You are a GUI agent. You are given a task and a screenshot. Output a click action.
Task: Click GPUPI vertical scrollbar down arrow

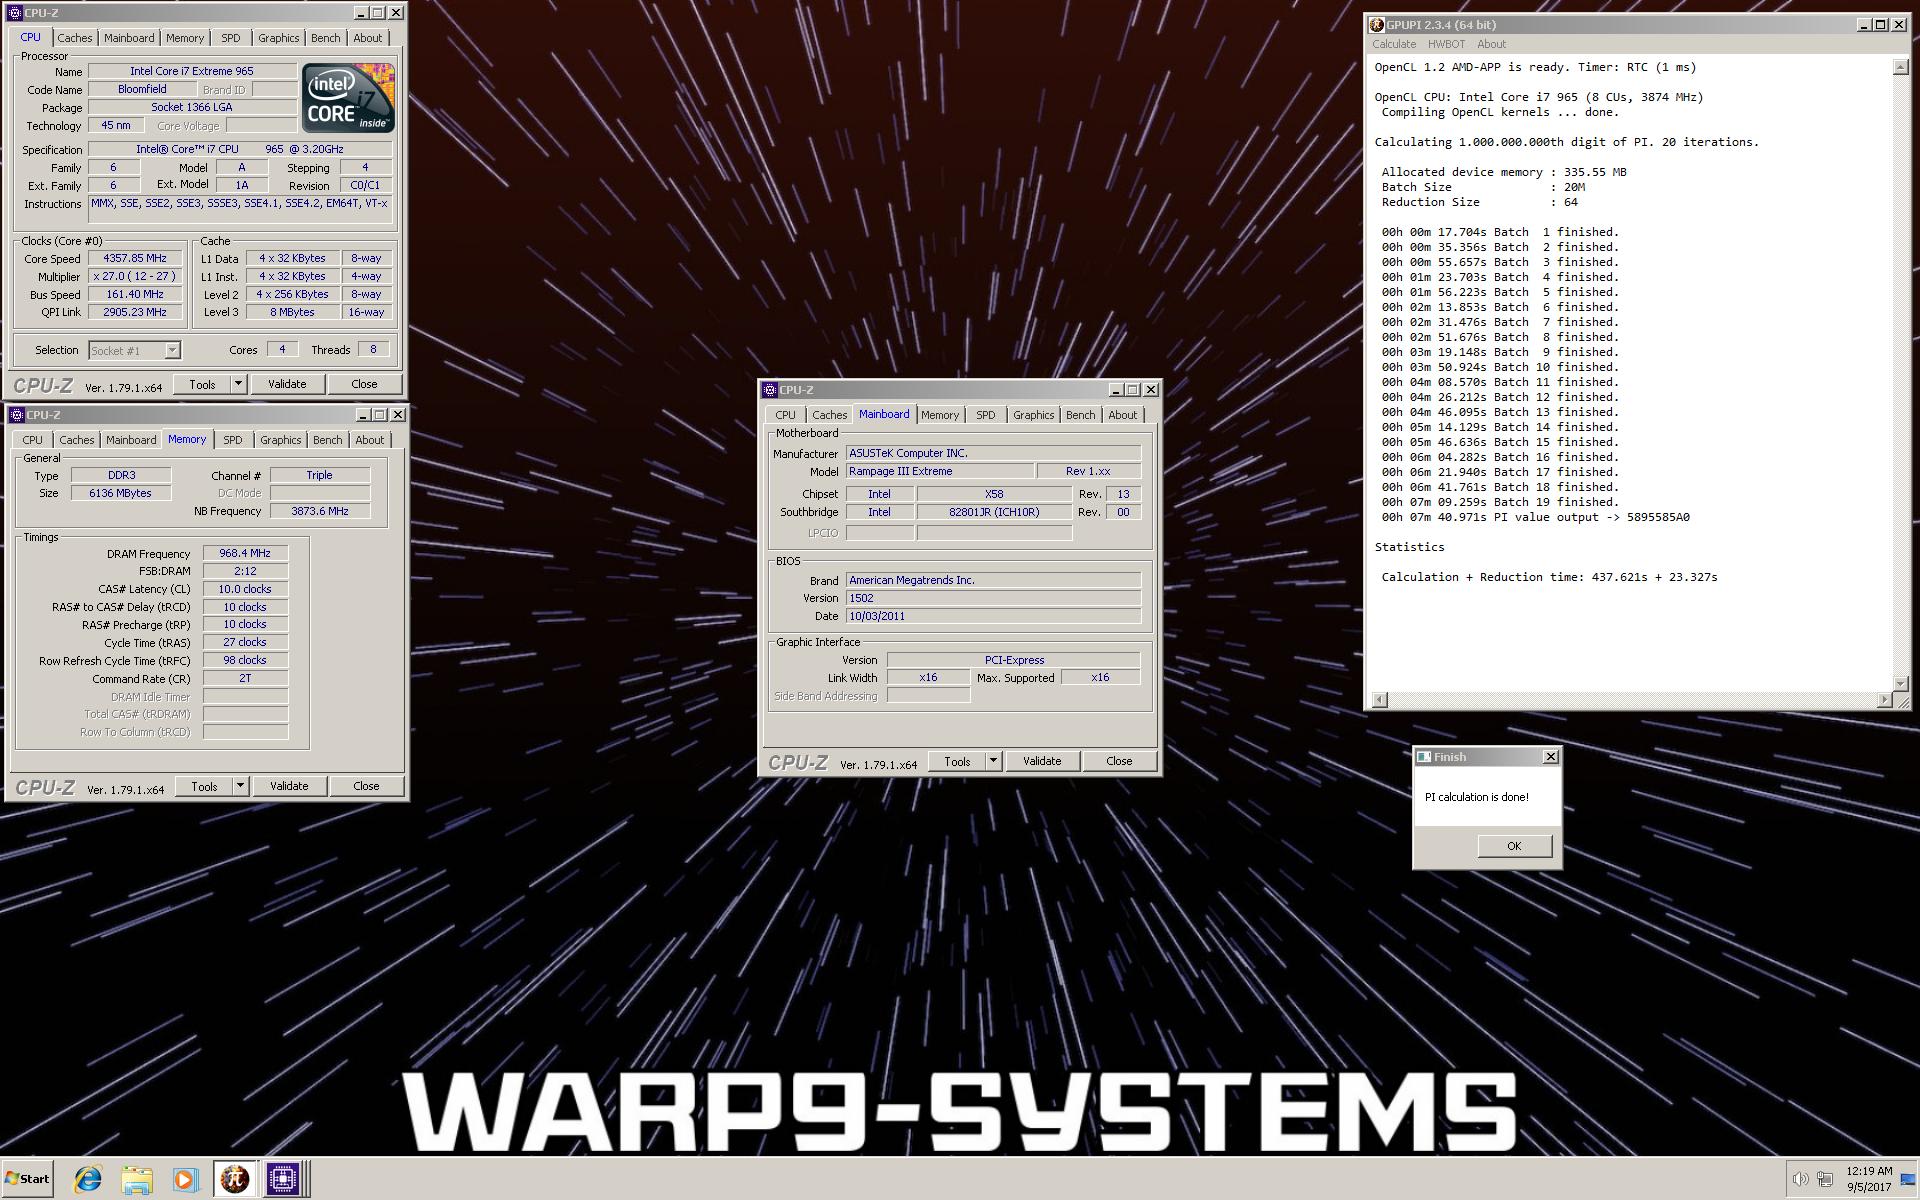click(x=1900, y=683)
